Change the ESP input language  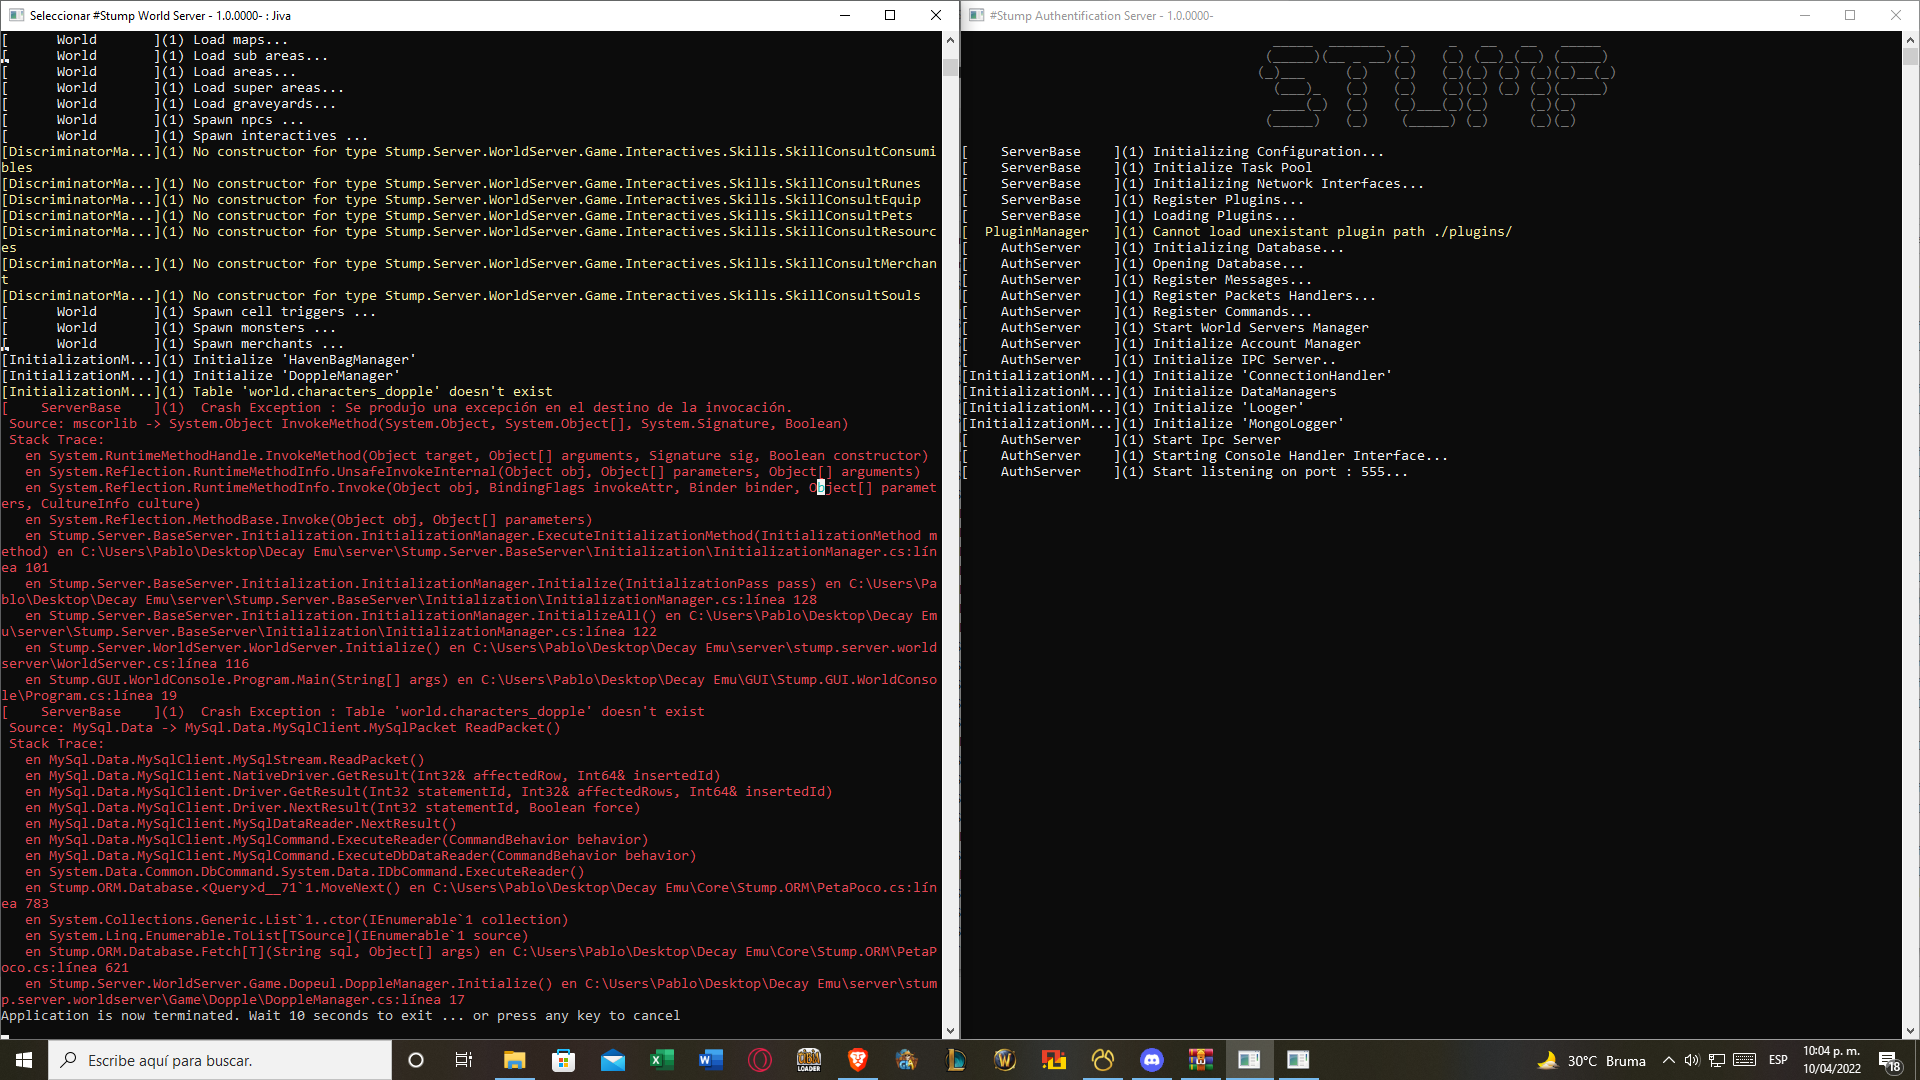(1778, 1060)
